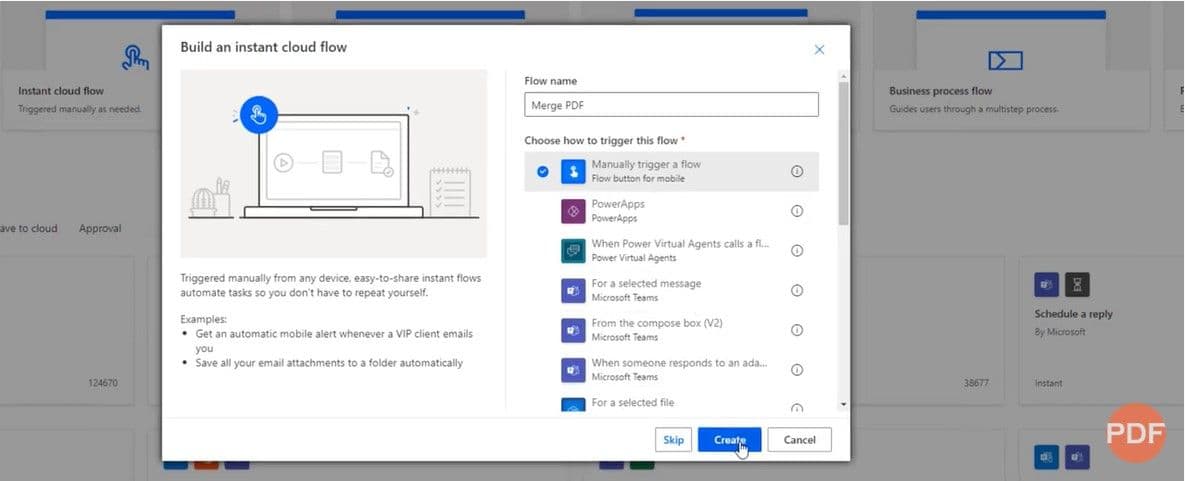This screenshot has height=481, width=1185.
Task: Show info about the PowerApps trigger
Action: tap(797, 211)
